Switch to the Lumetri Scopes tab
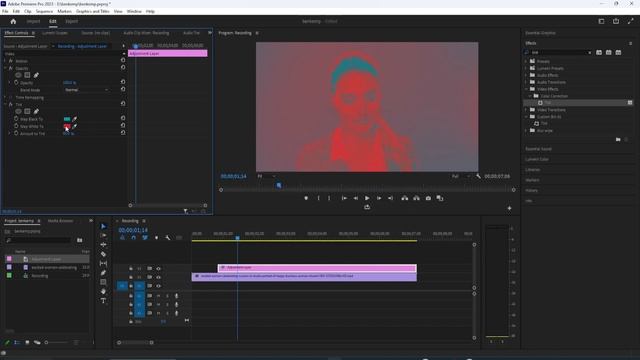 tap(55, 33)
